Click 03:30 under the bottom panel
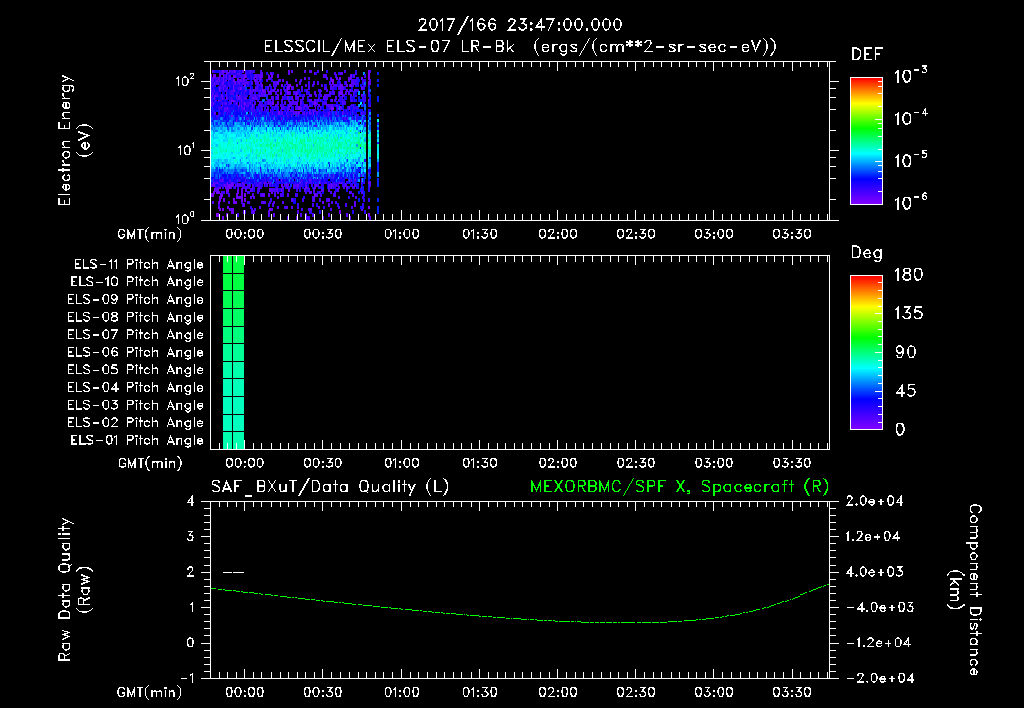Image resolution: width=1024 pixels, height=708 pixels. tap(792, 692)
